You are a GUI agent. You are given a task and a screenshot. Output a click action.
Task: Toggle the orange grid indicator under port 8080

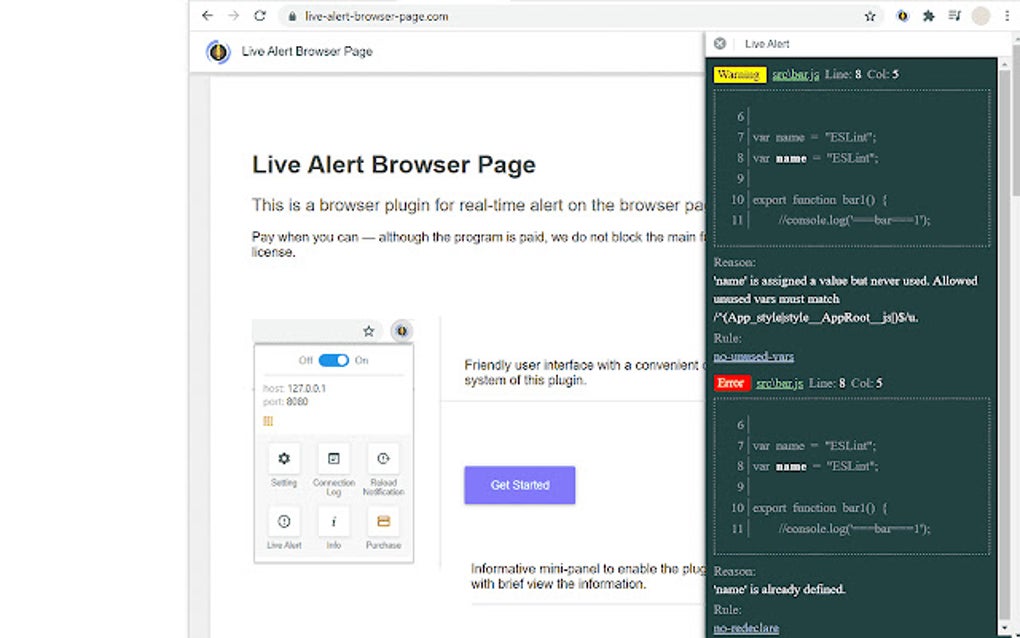point(267,422)
